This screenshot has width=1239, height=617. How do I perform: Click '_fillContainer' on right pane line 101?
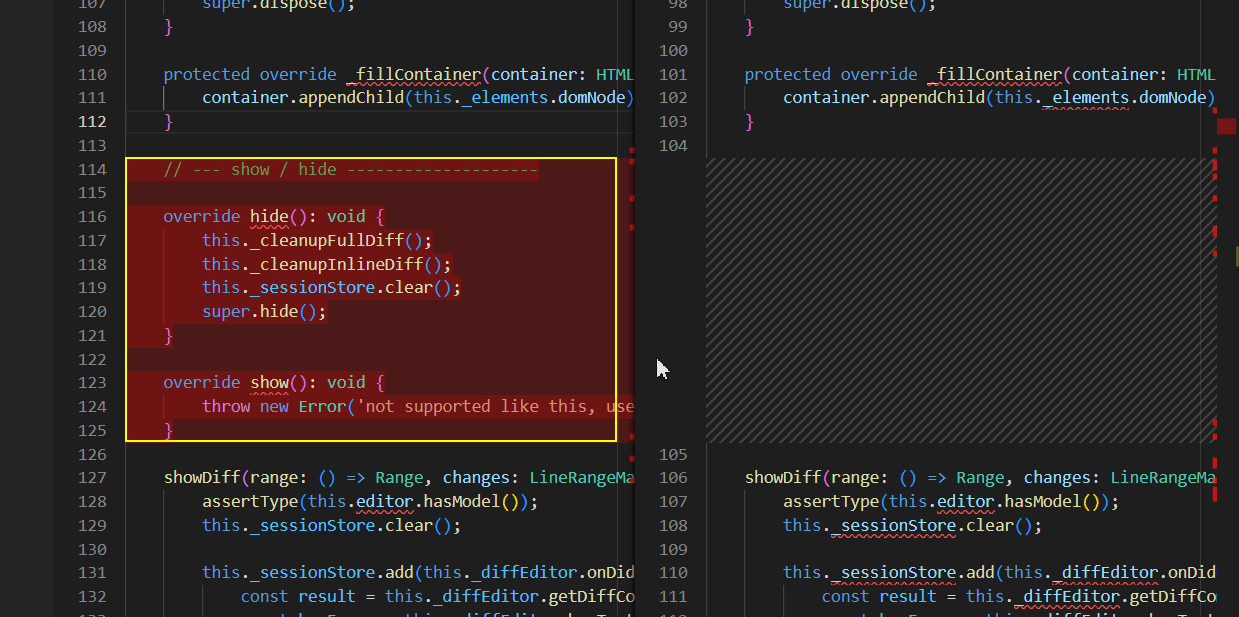(995, 74)
